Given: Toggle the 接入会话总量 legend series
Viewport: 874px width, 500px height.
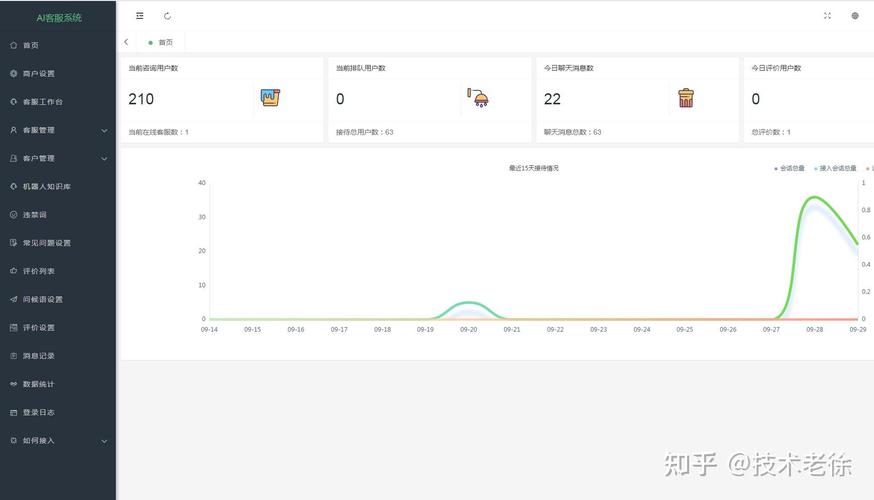Looking at the screenshot, I should pyautogui.click(x=838, y=169).
